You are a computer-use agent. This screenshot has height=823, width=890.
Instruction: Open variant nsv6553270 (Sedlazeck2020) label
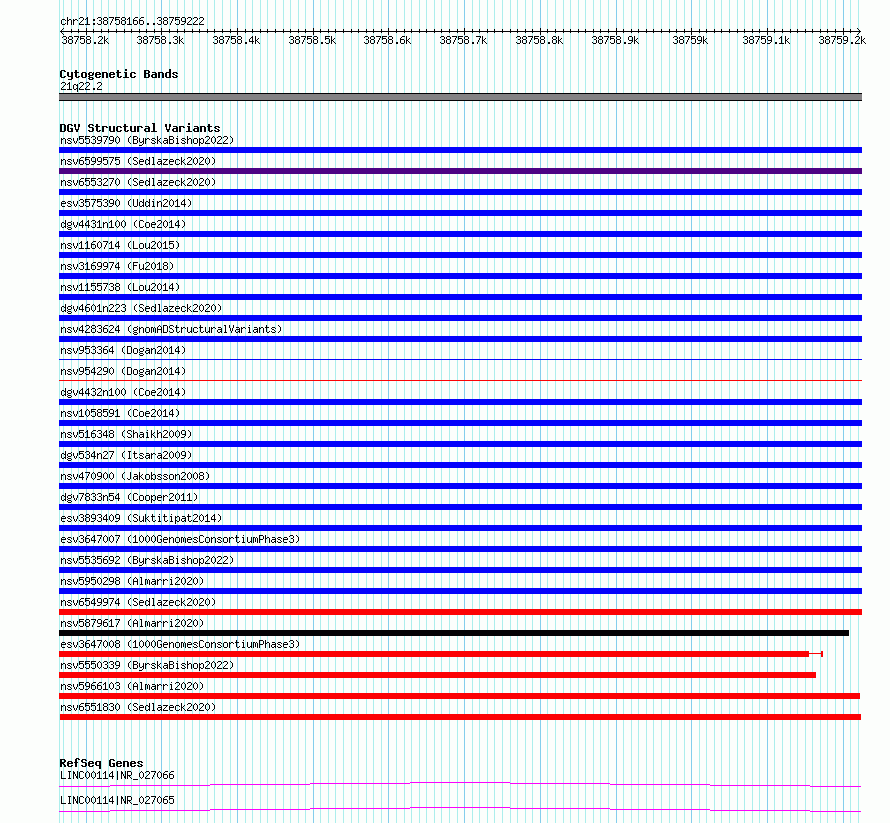138,182
